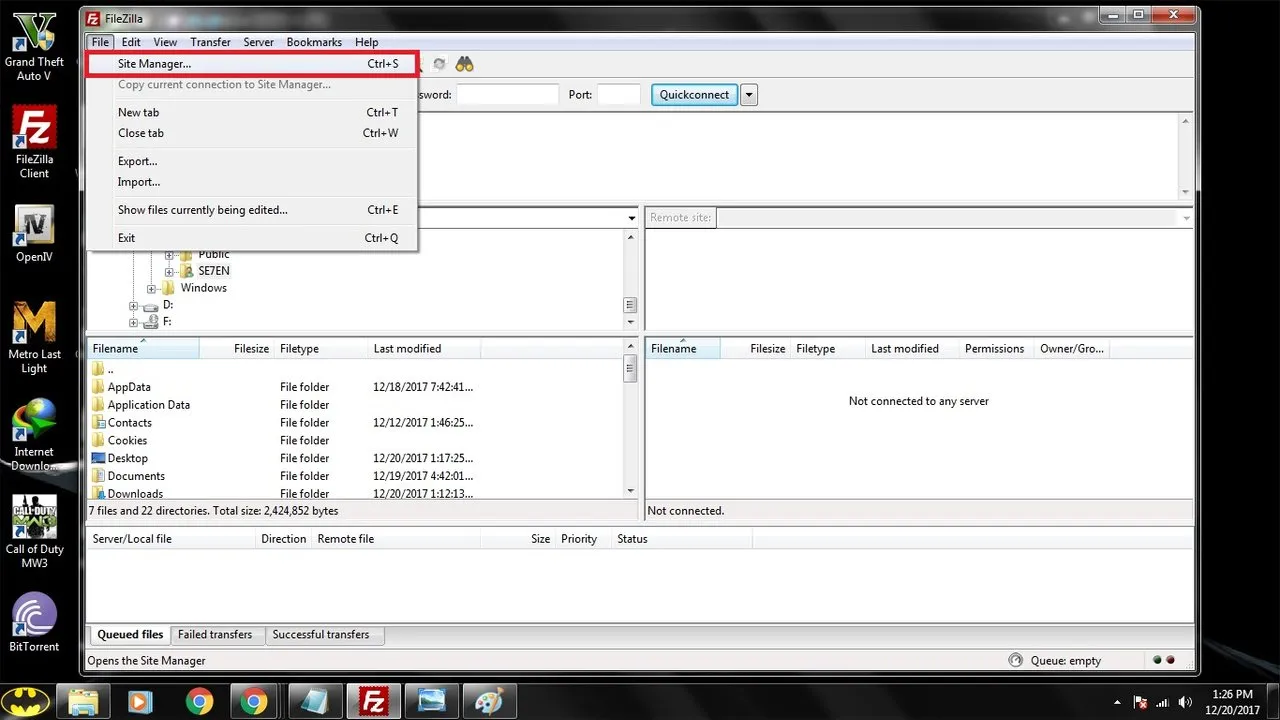Screen dimensions: 1280x720
Task: Open Internet Download Manager desktop shortcut
Action: 34,436
